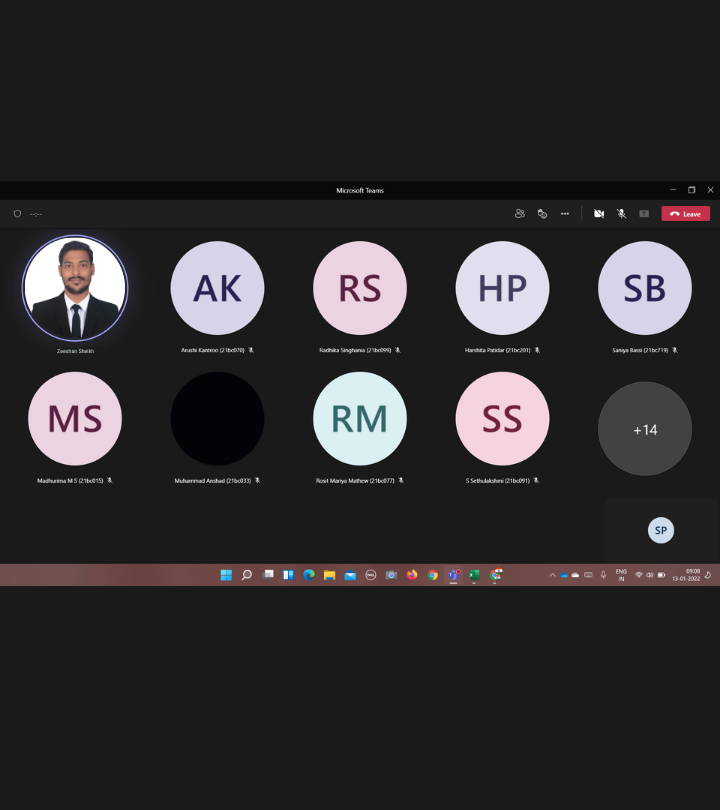
Task: Select the RM avatar of Rosit Mariya Mathew
Action: [x=359, y=419]
